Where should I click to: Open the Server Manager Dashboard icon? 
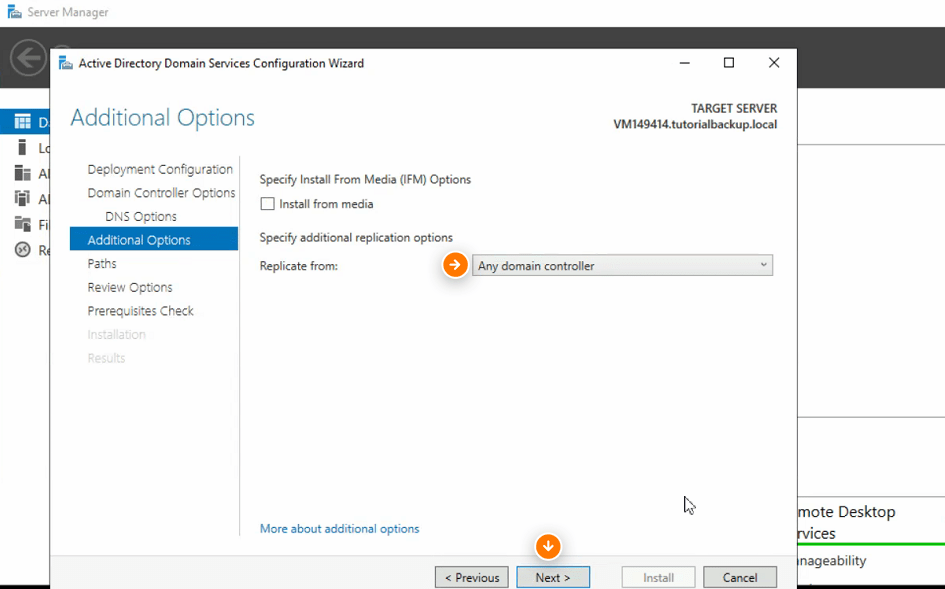22,121
